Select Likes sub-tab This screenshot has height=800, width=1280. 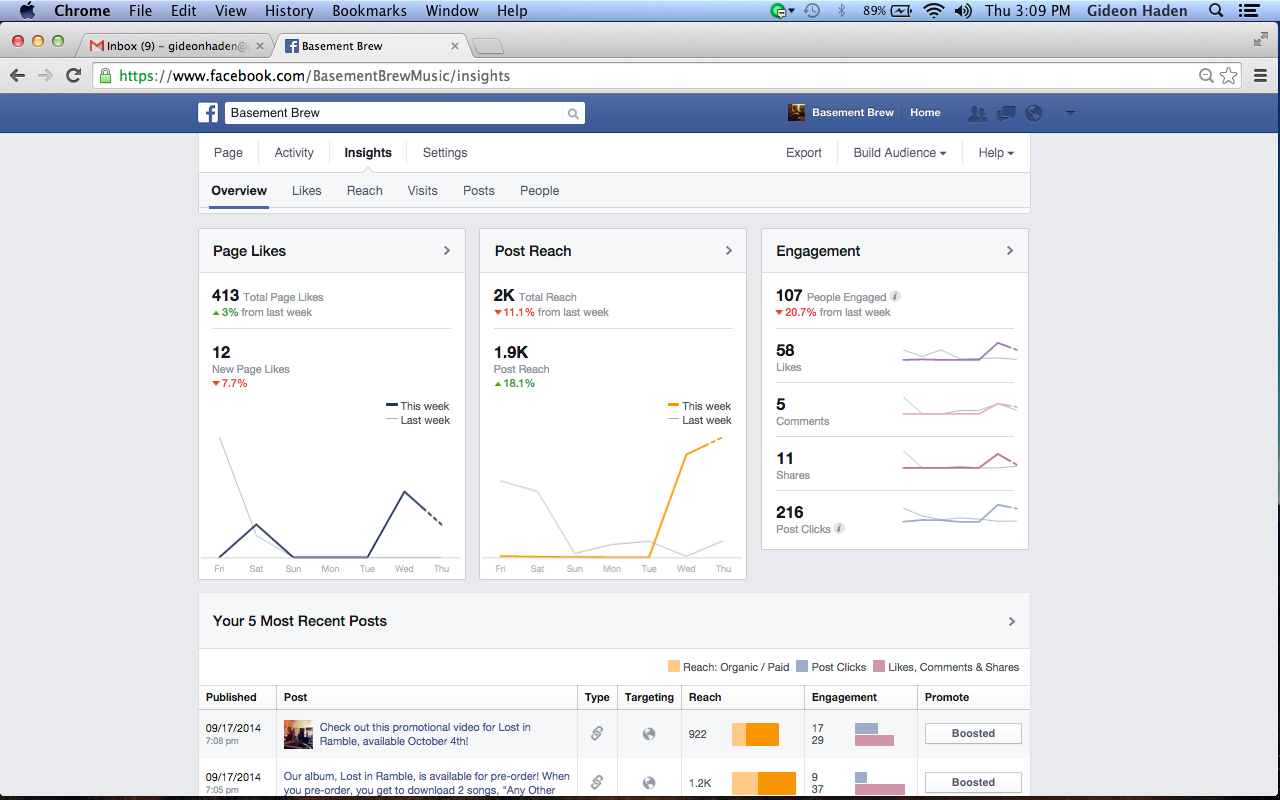307,191
